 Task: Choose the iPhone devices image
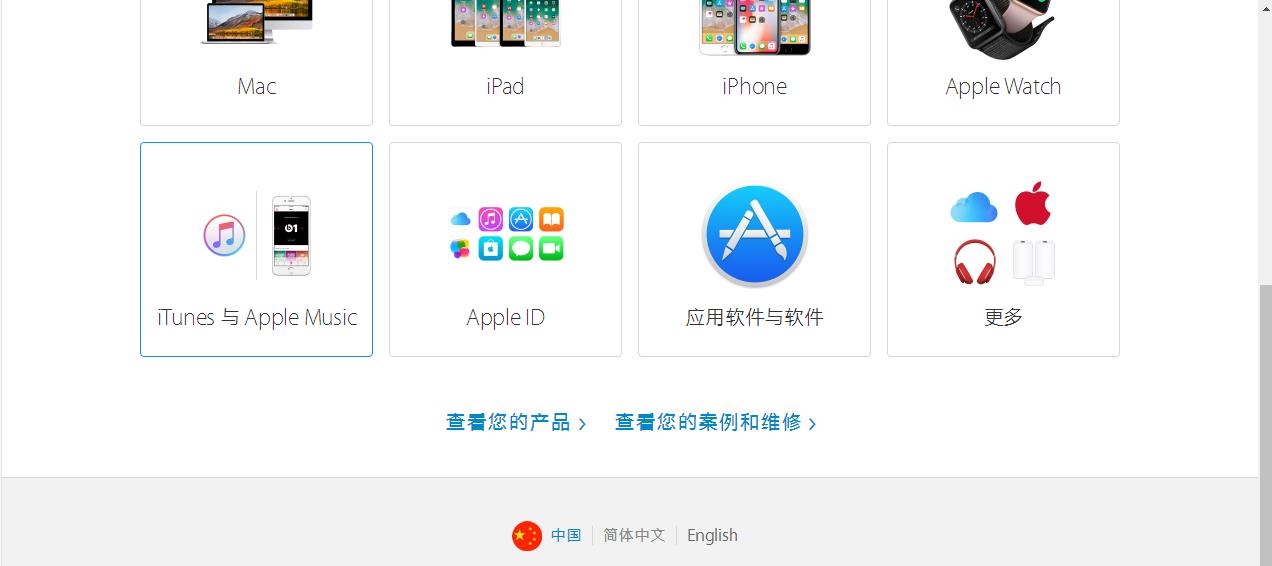click(x=754, y=27)
